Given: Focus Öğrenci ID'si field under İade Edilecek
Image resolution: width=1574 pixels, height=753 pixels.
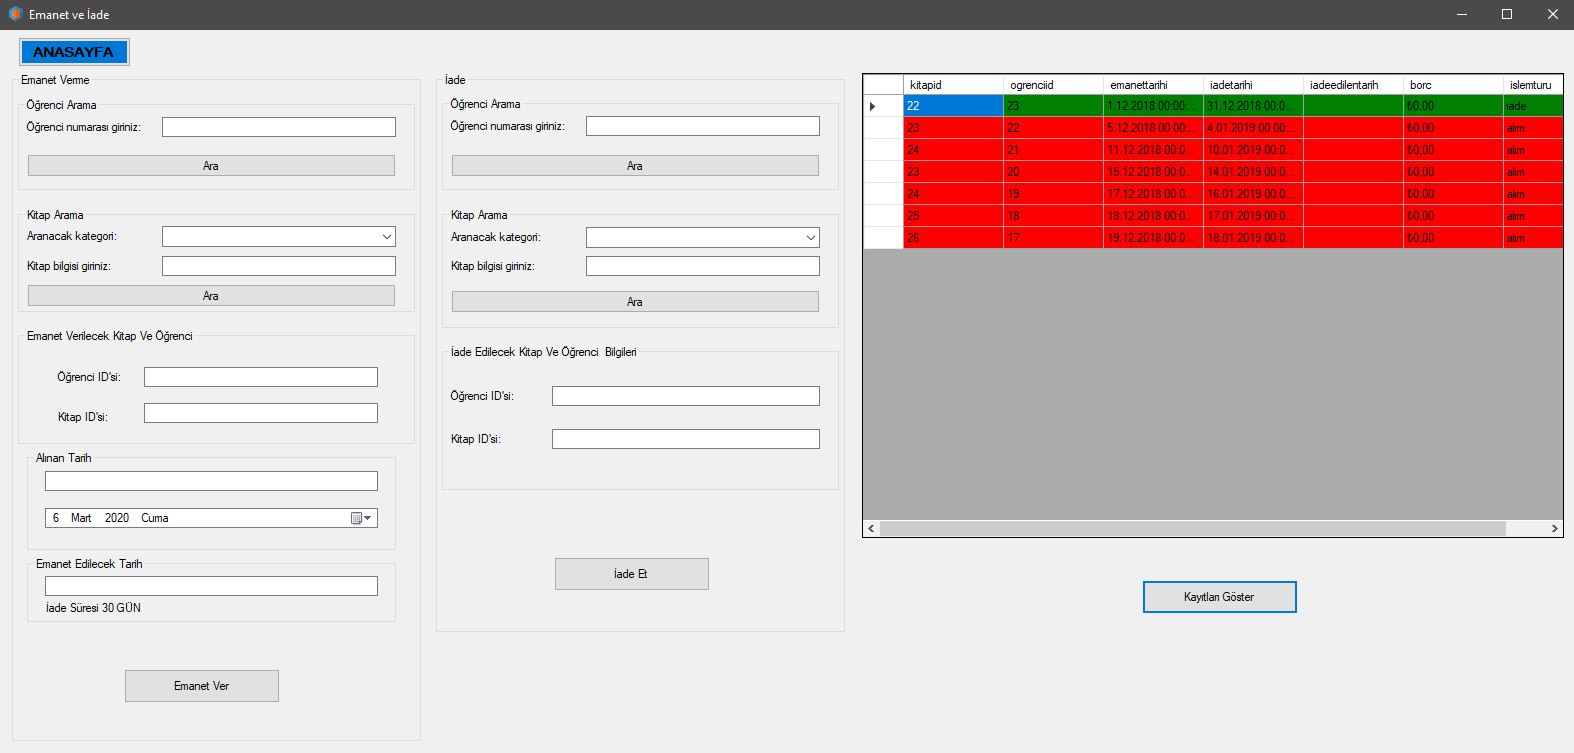Looking at the screenshot, I should pyautogui.click(x=686, y=396).
